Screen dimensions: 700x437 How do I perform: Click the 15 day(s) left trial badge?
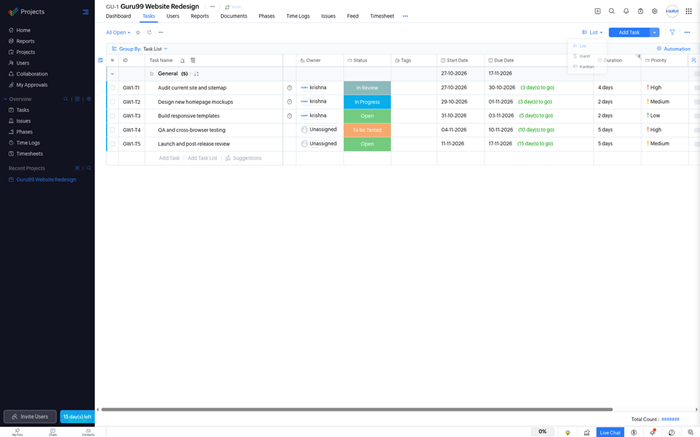pos(77,416)
